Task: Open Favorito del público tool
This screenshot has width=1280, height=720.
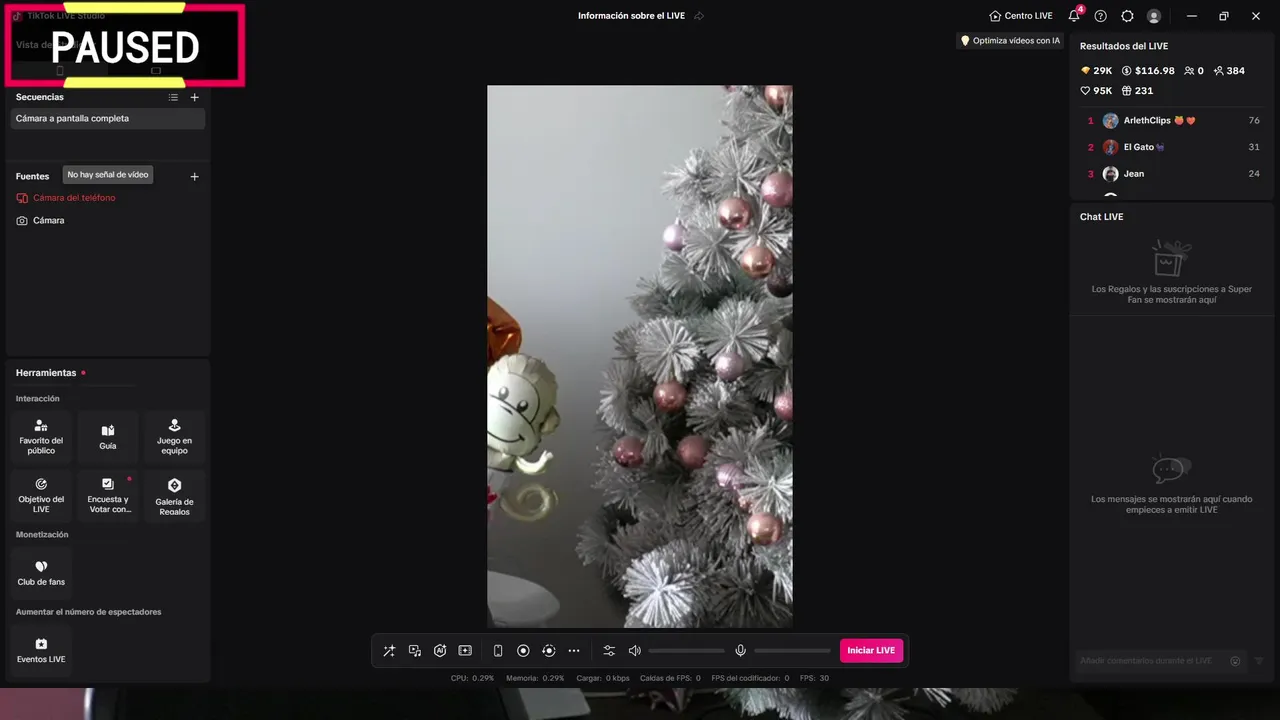Action: click(x=41, y=437)
